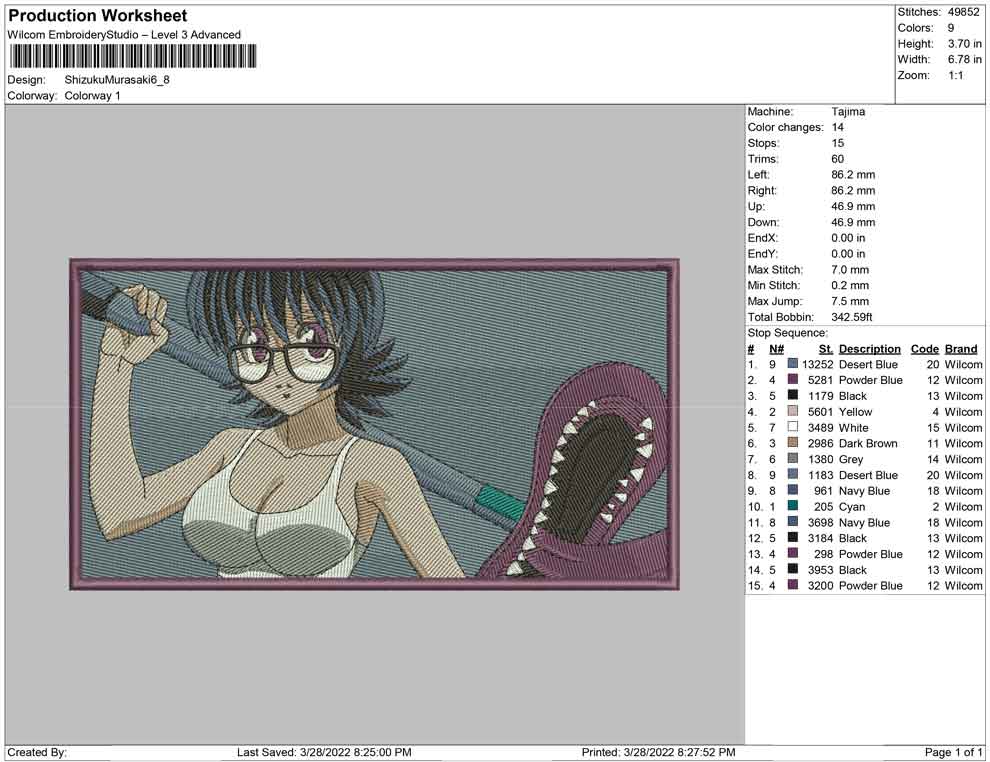This screenshot has width=990, height=762.
Task: Click the Black swatch in stop row 3
Action: click(x=792, y=395)
